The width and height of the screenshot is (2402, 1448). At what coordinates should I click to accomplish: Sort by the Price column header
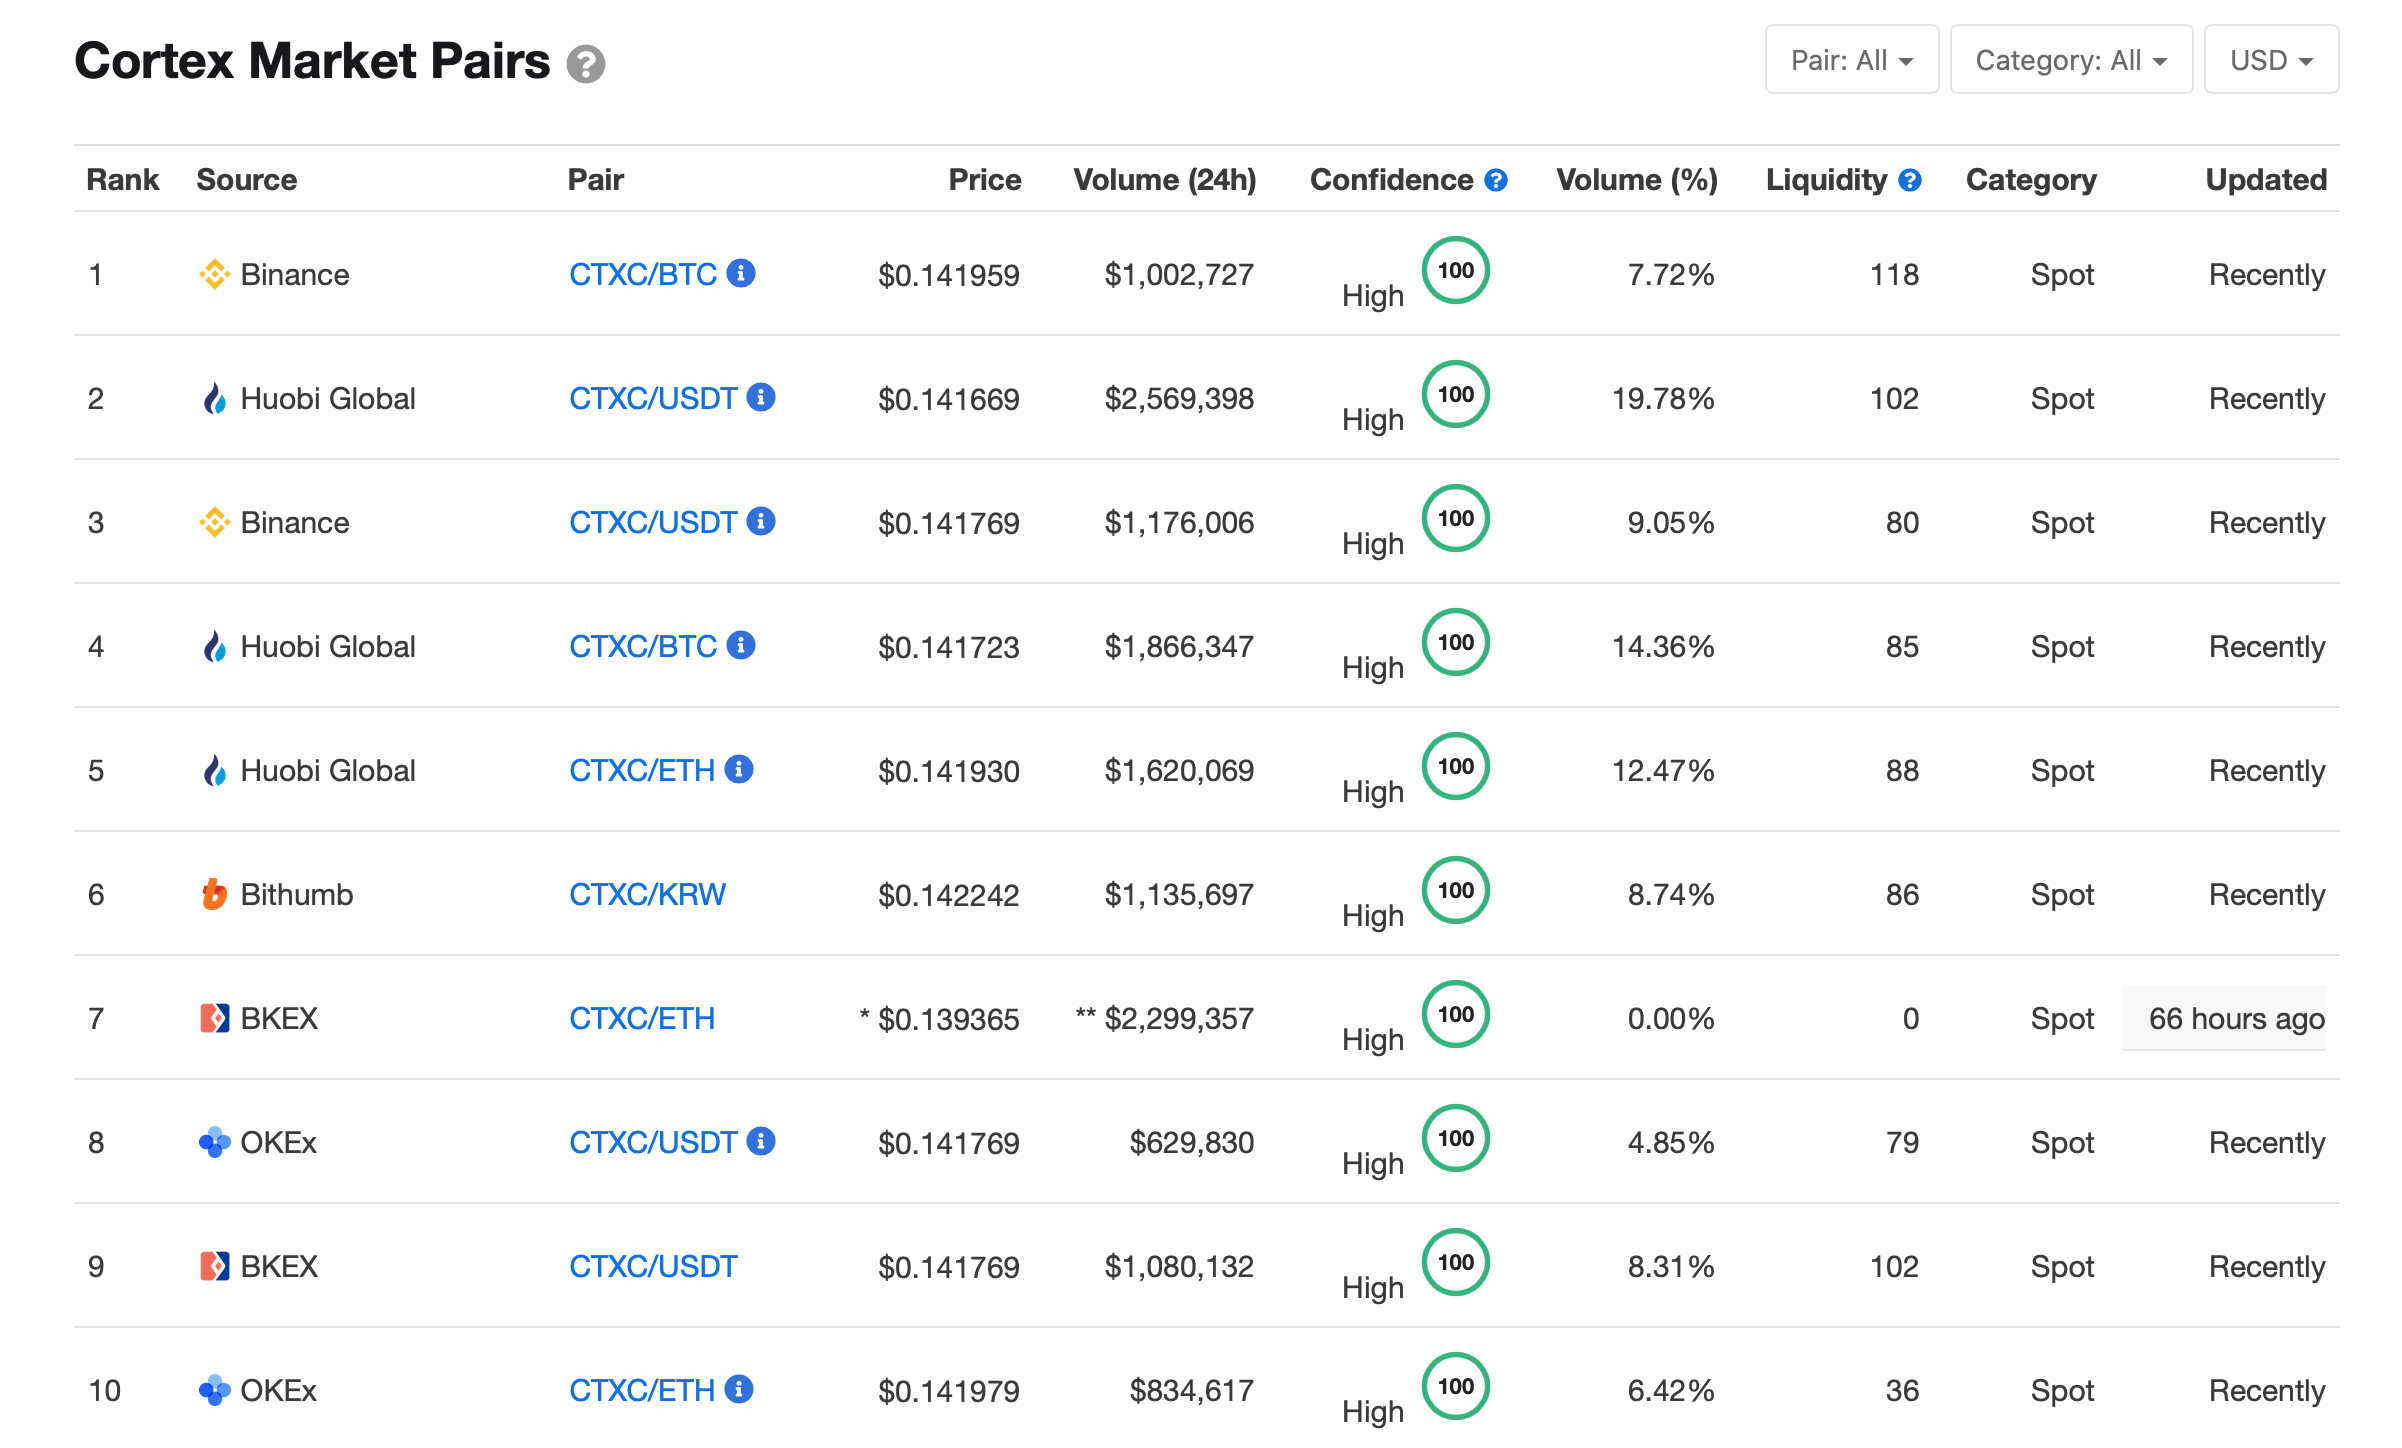coord(984,179)
